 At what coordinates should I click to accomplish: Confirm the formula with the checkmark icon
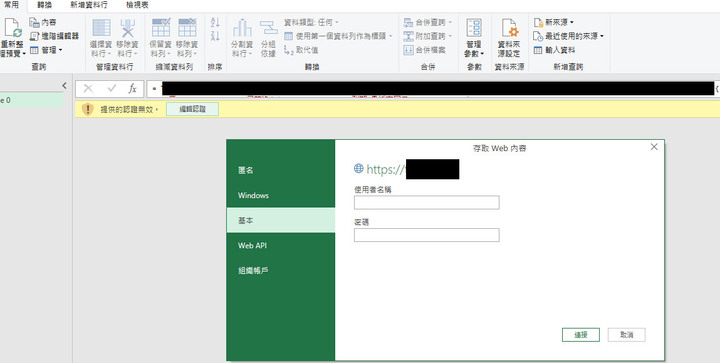click(x=112, y=89)
